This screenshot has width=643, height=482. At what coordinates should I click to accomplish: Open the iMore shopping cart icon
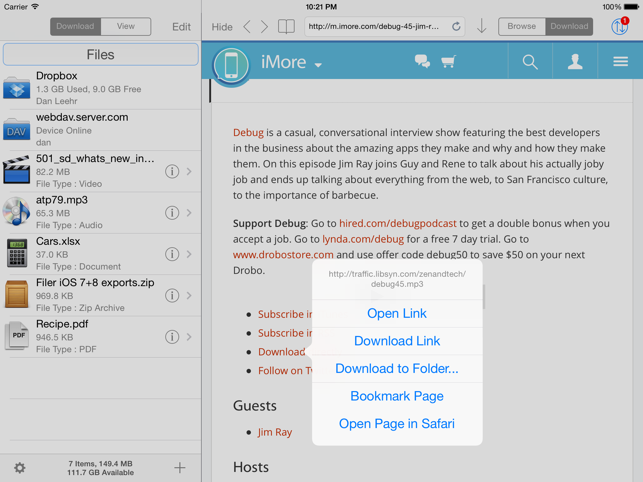point(448,62)
